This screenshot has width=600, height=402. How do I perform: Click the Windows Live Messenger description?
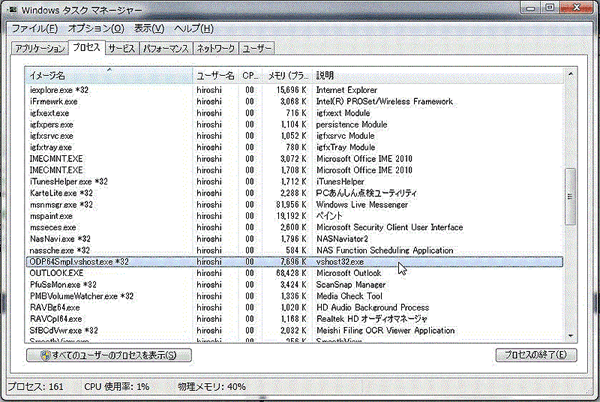(362, 205)
